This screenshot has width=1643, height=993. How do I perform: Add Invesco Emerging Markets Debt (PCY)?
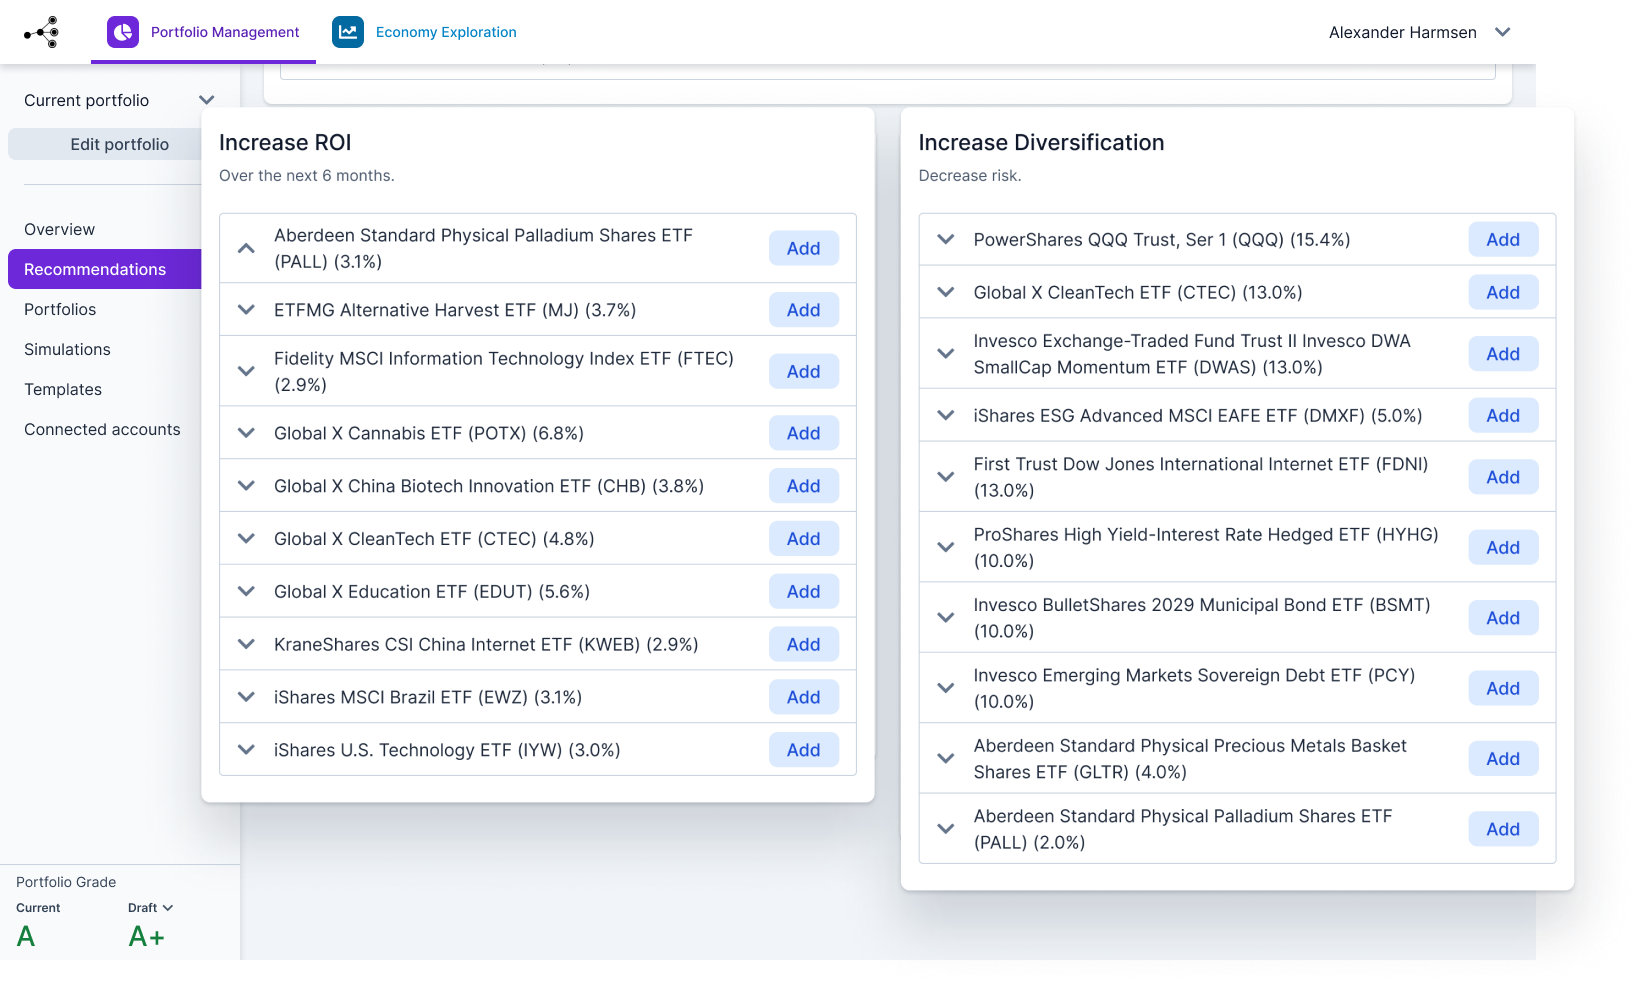click(x=1504, y=689)
